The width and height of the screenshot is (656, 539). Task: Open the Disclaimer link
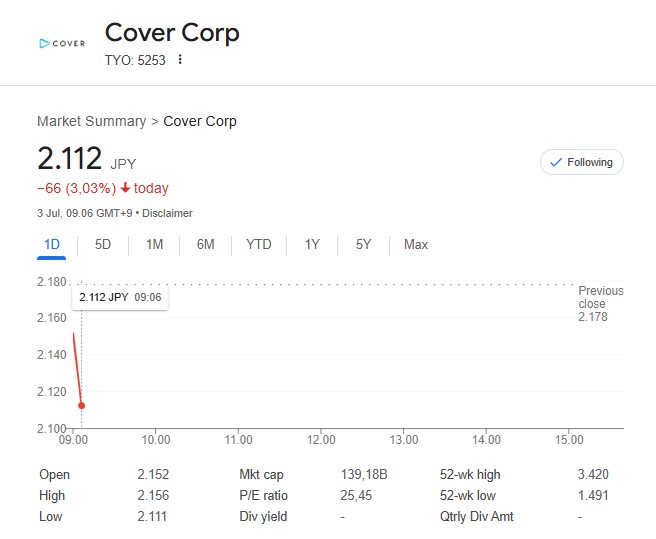[167, 213]
